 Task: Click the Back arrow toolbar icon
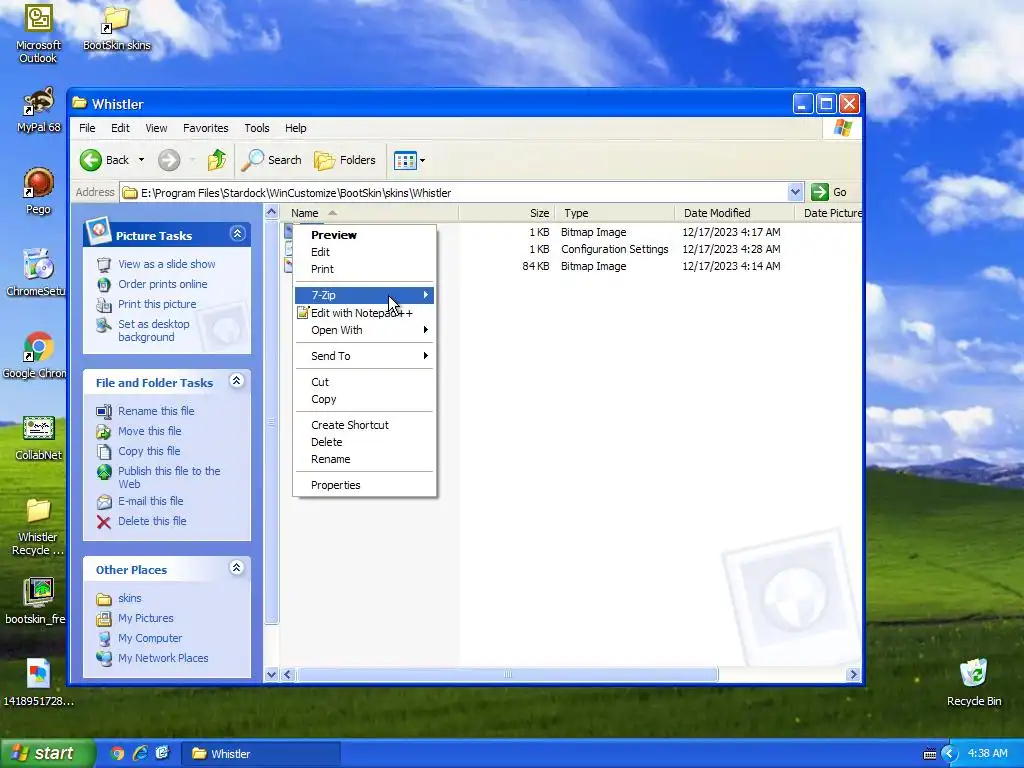(x=91, y=160)
